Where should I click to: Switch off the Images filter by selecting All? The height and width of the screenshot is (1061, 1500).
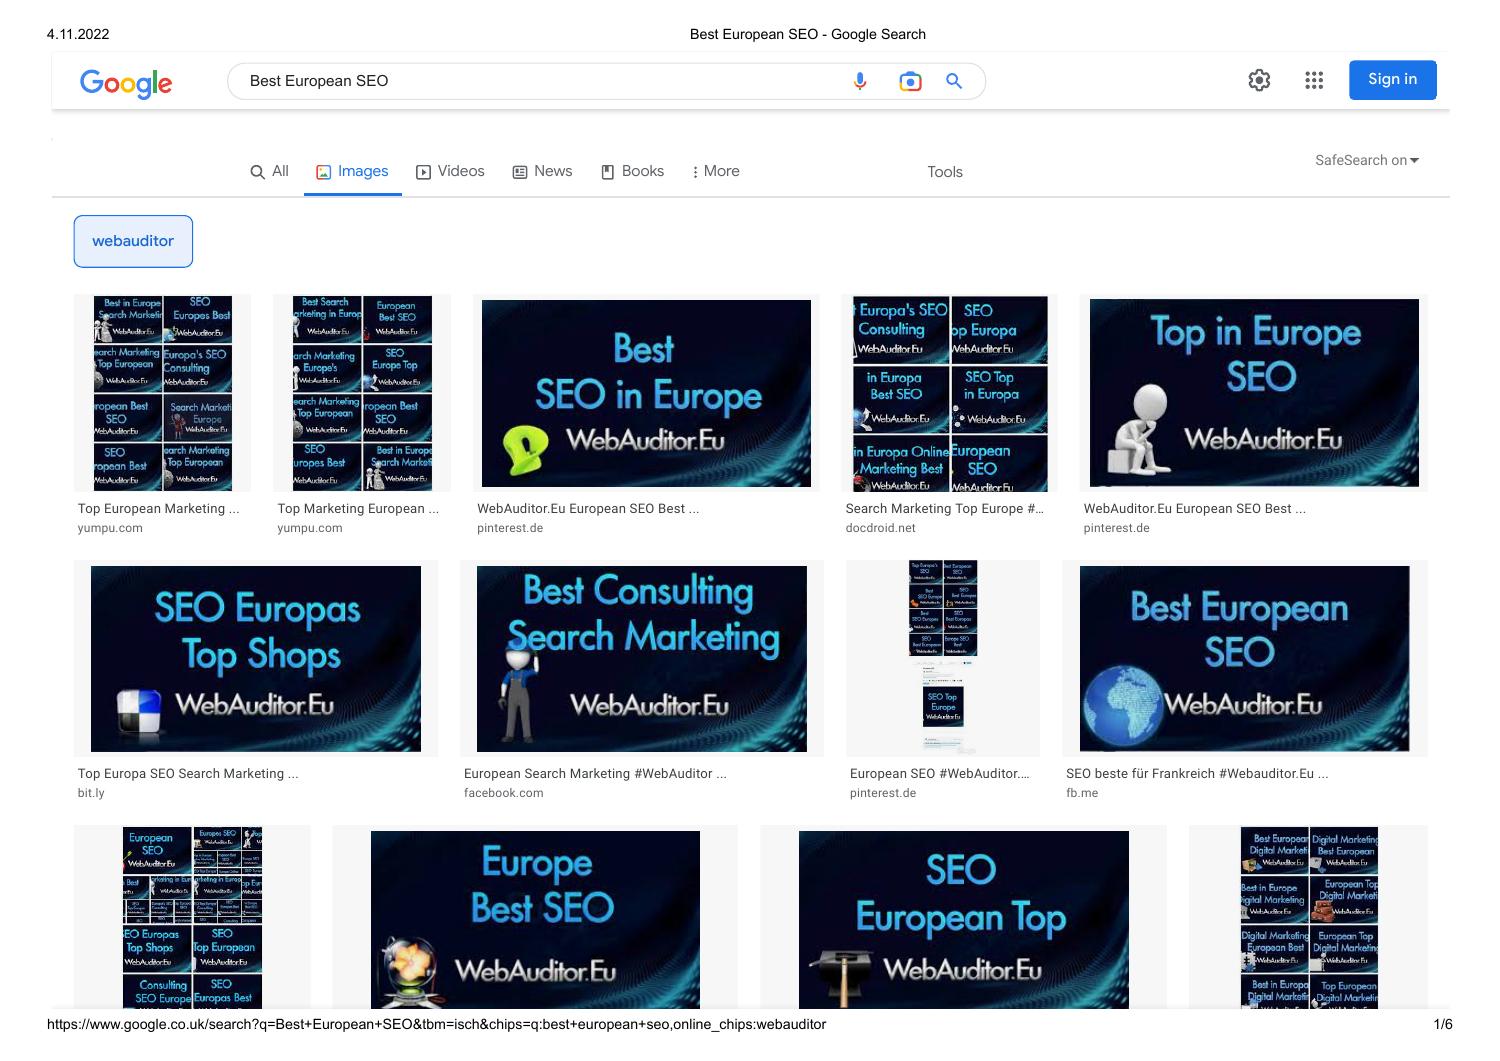[269, 171]
